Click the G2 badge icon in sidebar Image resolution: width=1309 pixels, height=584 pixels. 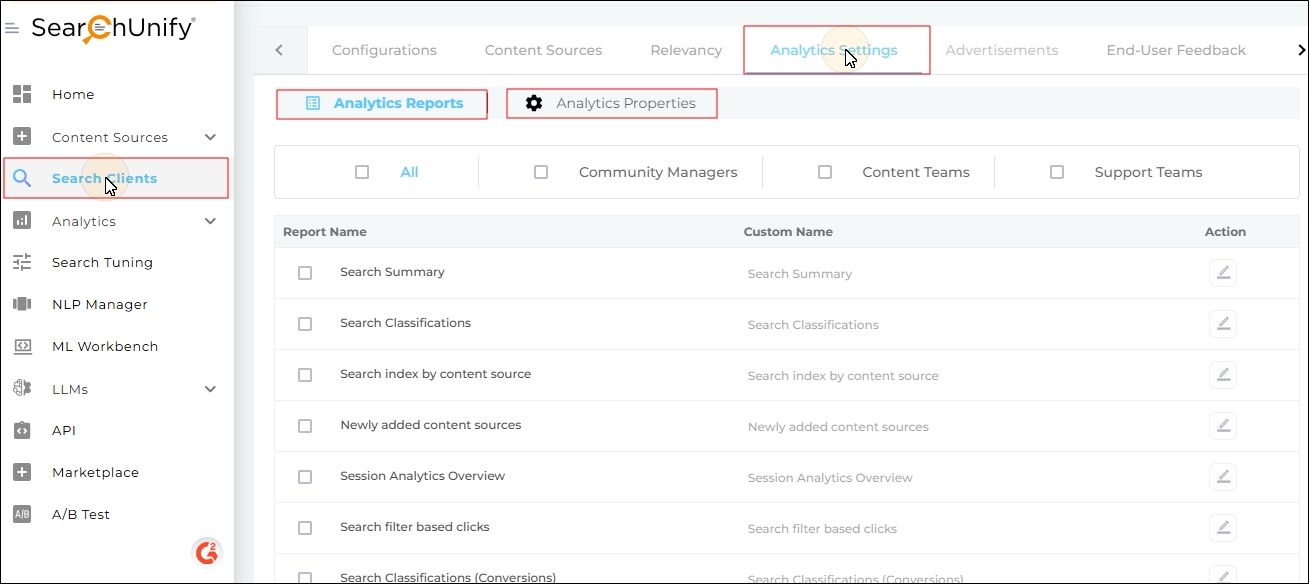tap(207, 551)
